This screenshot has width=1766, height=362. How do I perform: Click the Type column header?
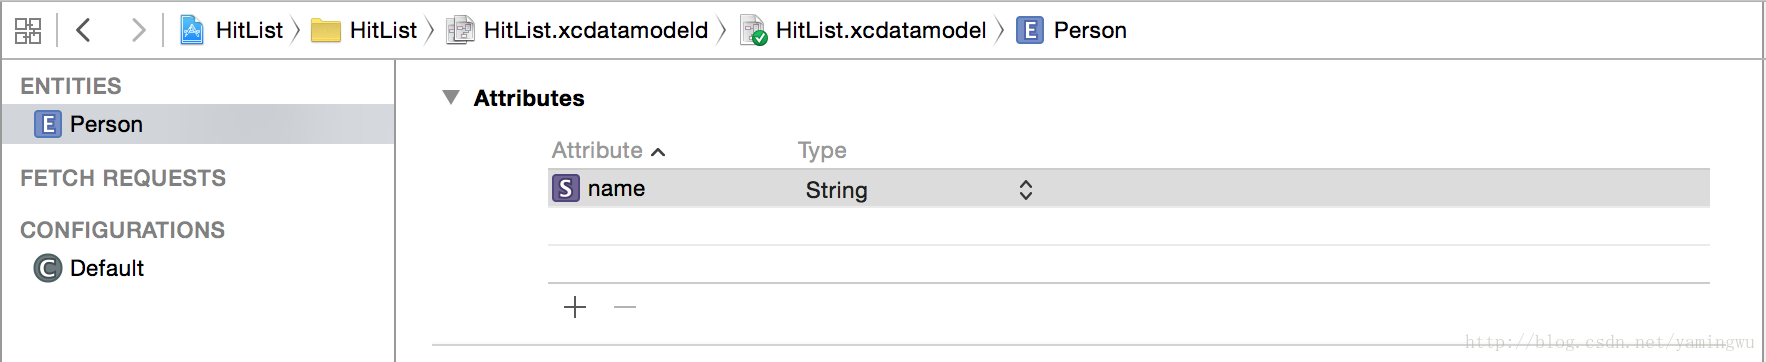coord(822,150)
